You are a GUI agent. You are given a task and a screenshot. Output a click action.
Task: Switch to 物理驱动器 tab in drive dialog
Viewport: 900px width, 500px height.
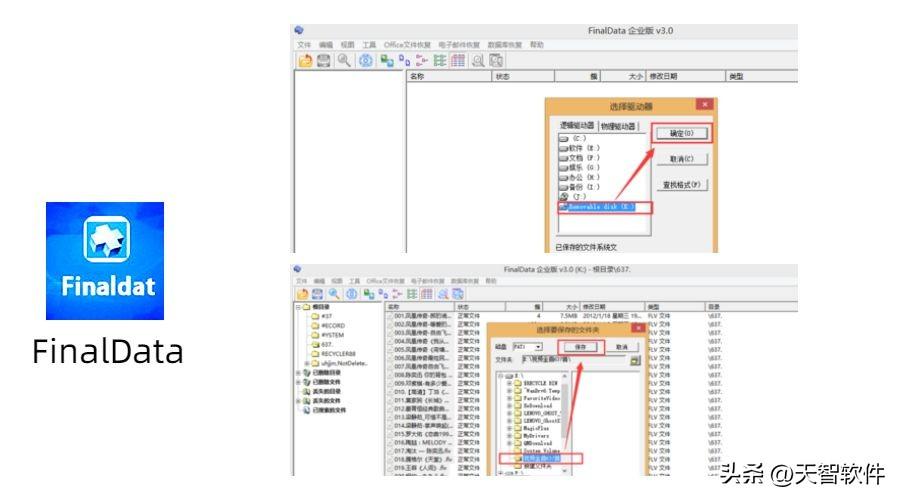point(618,126)
